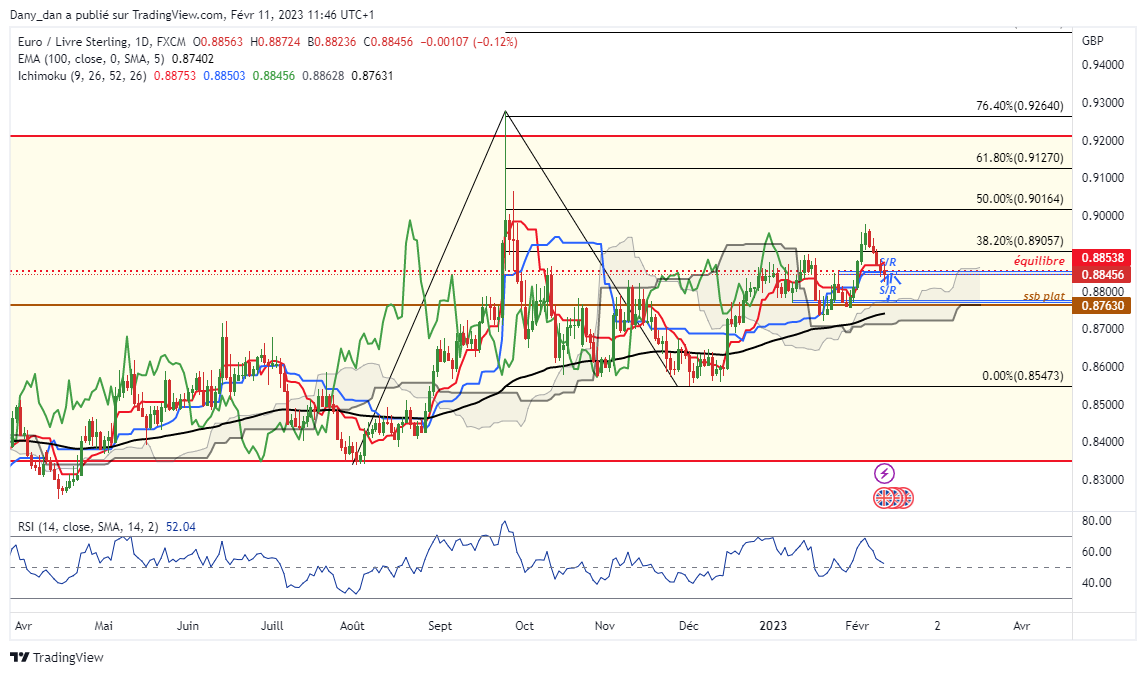Click the 38.20%(0.89057) Fibonacci label
The height and width of the screenshot is (675, 1146).
click(x=1020, y=240)
